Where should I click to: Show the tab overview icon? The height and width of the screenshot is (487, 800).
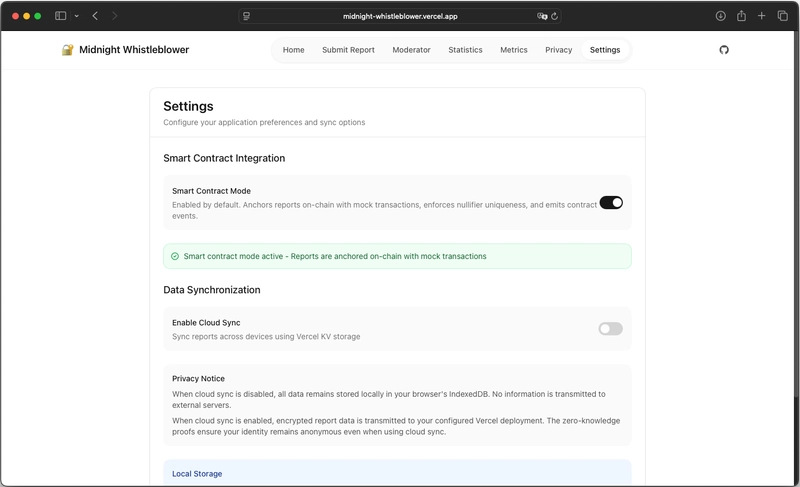(x=782, y=16)
